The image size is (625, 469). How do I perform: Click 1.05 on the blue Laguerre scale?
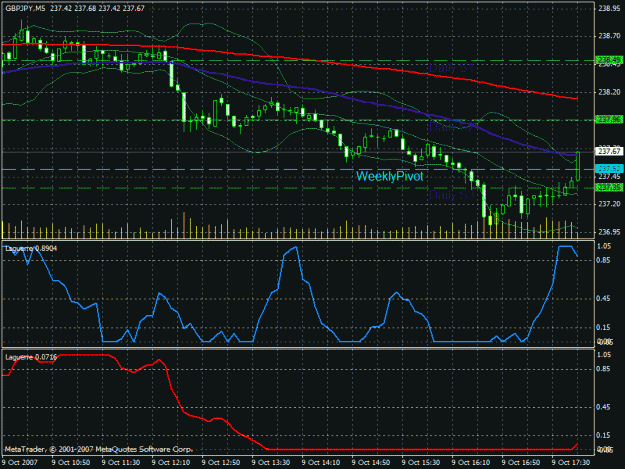coord(604,246)
